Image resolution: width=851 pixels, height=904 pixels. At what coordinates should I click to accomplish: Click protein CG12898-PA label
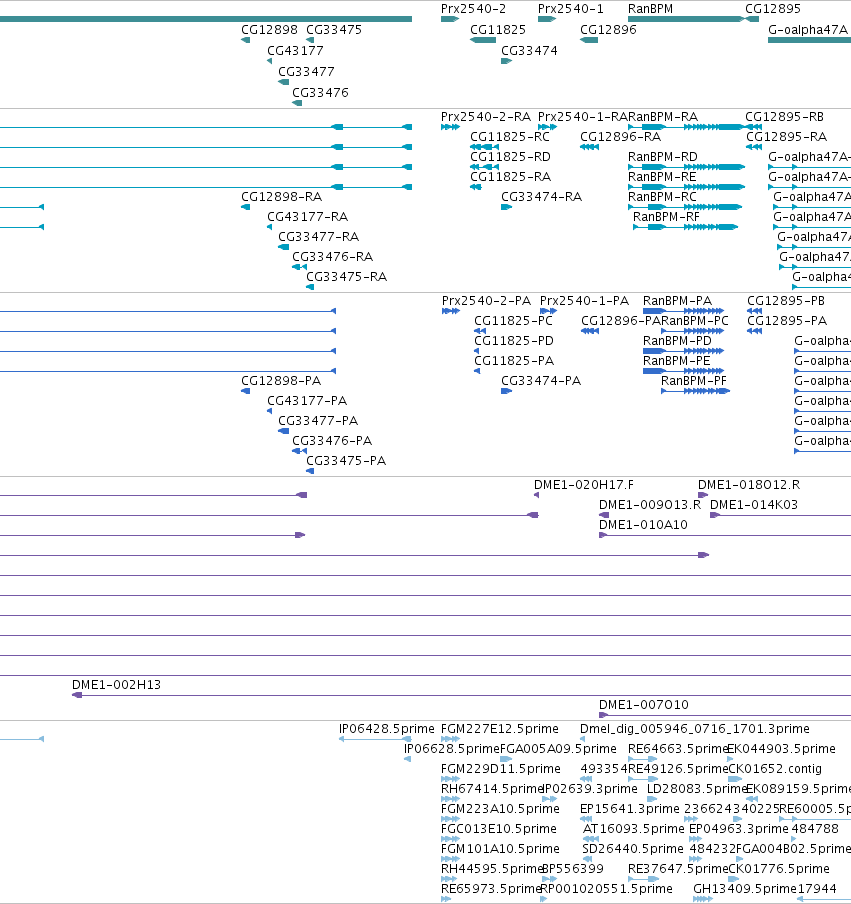tap(281, 381)
